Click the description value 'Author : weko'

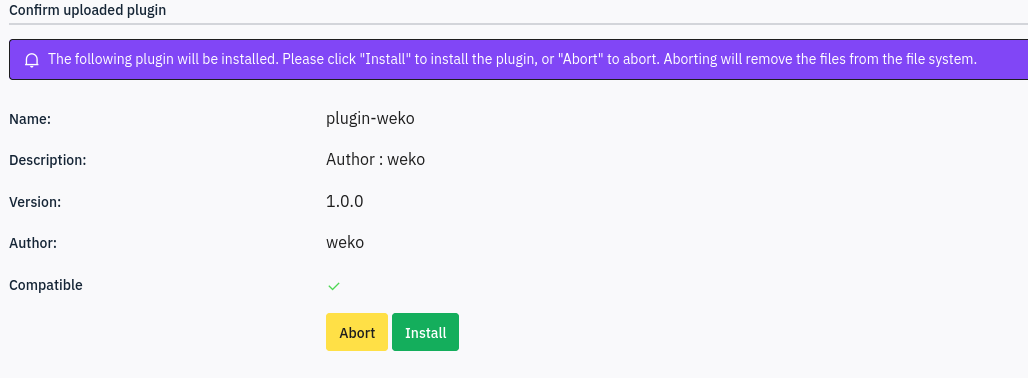[376, 159]
